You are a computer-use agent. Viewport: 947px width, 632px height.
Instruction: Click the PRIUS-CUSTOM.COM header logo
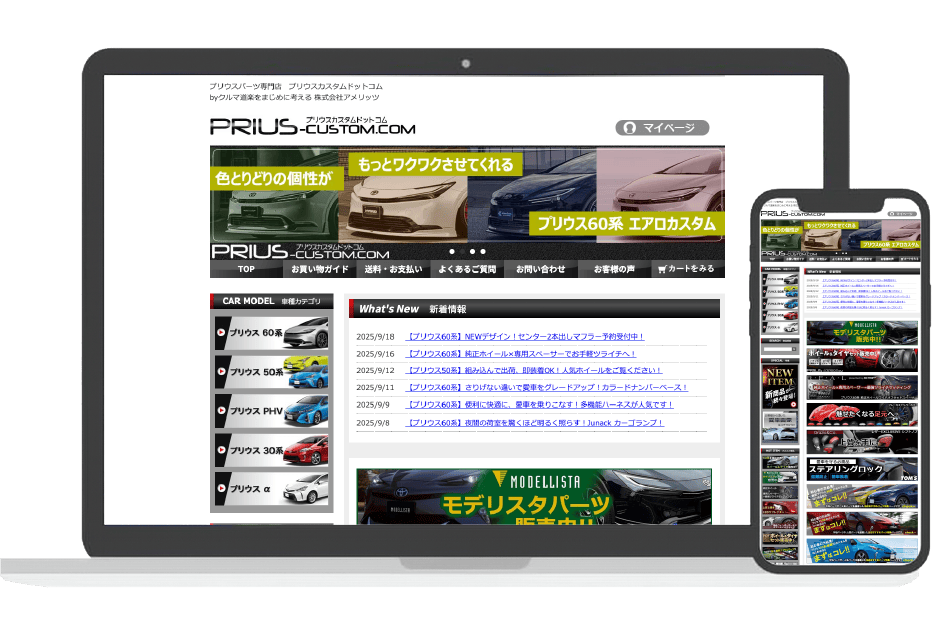312,126
